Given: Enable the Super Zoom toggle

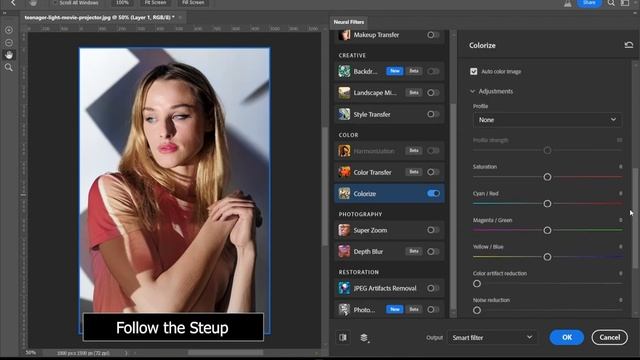Looking at the screenshot, I should 433,230.
